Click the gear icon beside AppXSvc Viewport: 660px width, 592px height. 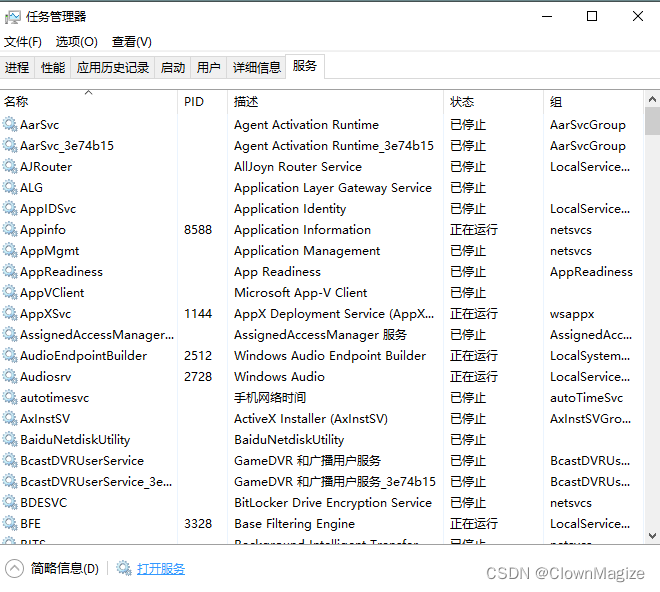[10, 314]
